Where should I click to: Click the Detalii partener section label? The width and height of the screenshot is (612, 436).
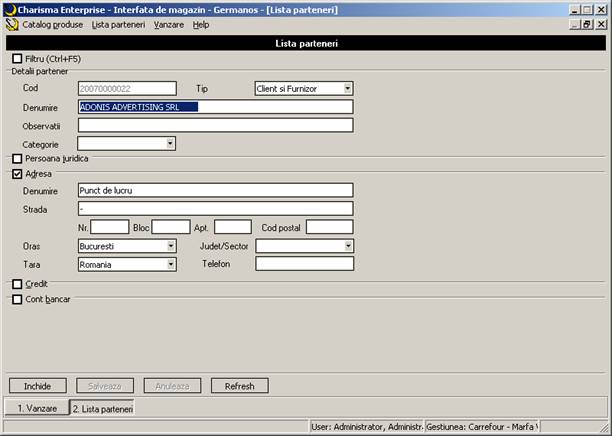[x=40, y=71]
